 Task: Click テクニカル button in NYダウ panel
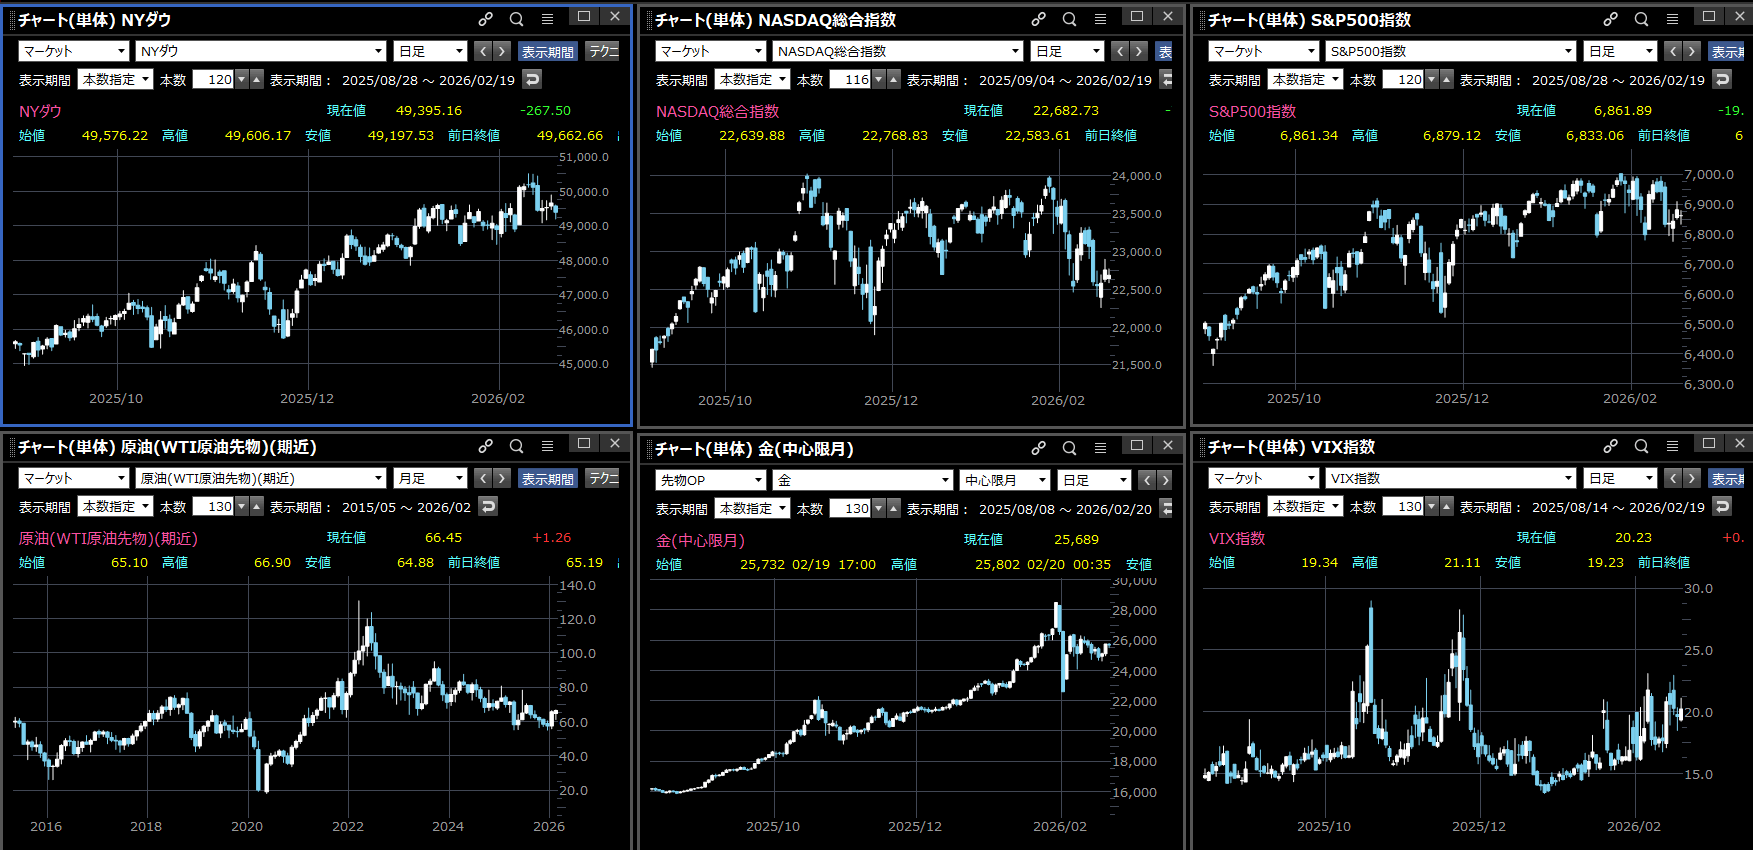coord(603,51)
